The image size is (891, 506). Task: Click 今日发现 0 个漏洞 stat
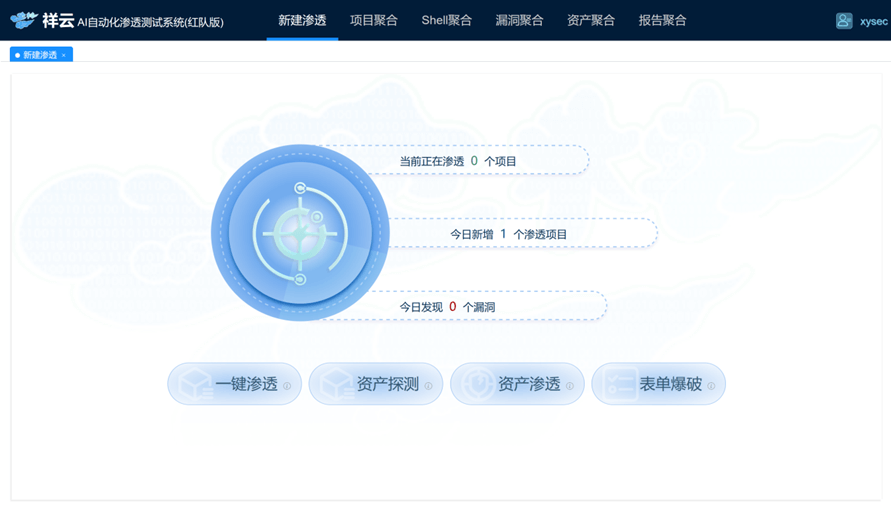(x=447, y=307)
